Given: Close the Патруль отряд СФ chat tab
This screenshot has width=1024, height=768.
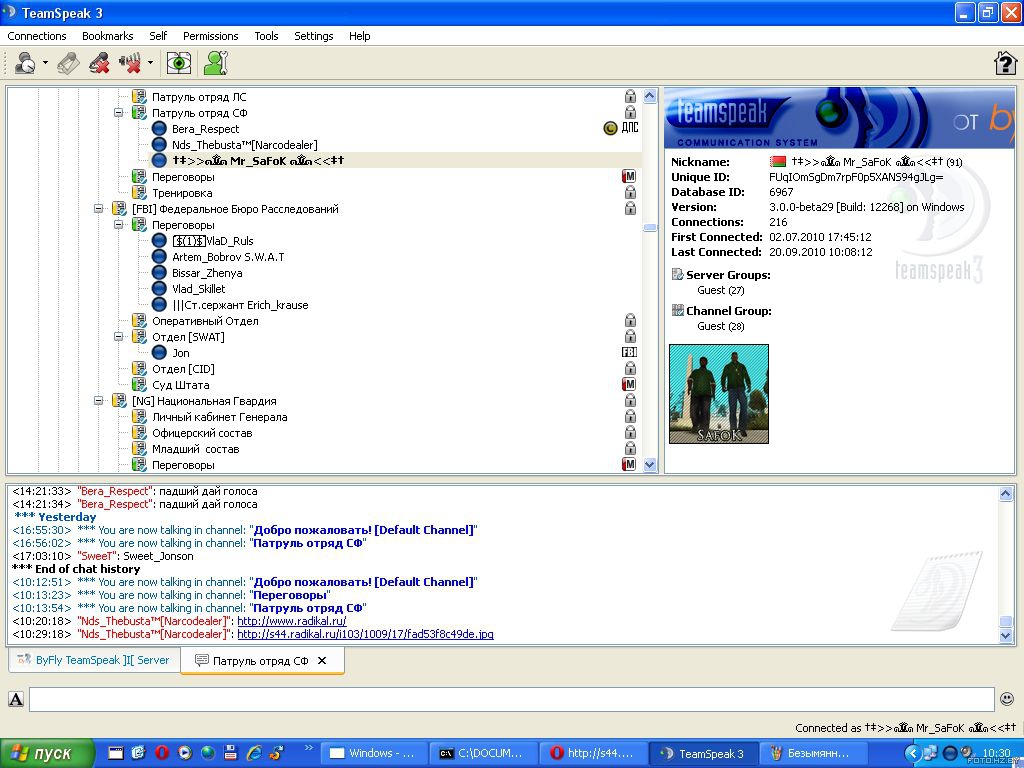Looking at the screenshot, I should (322, 661).
